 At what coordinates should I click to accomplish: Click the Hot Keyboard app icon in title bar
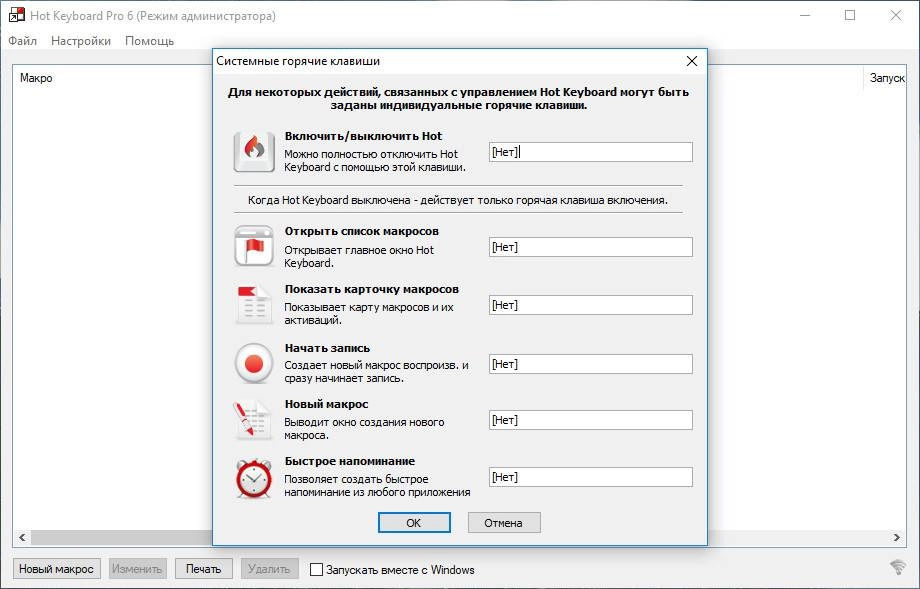pyautogui.click(x=16, y=15)
